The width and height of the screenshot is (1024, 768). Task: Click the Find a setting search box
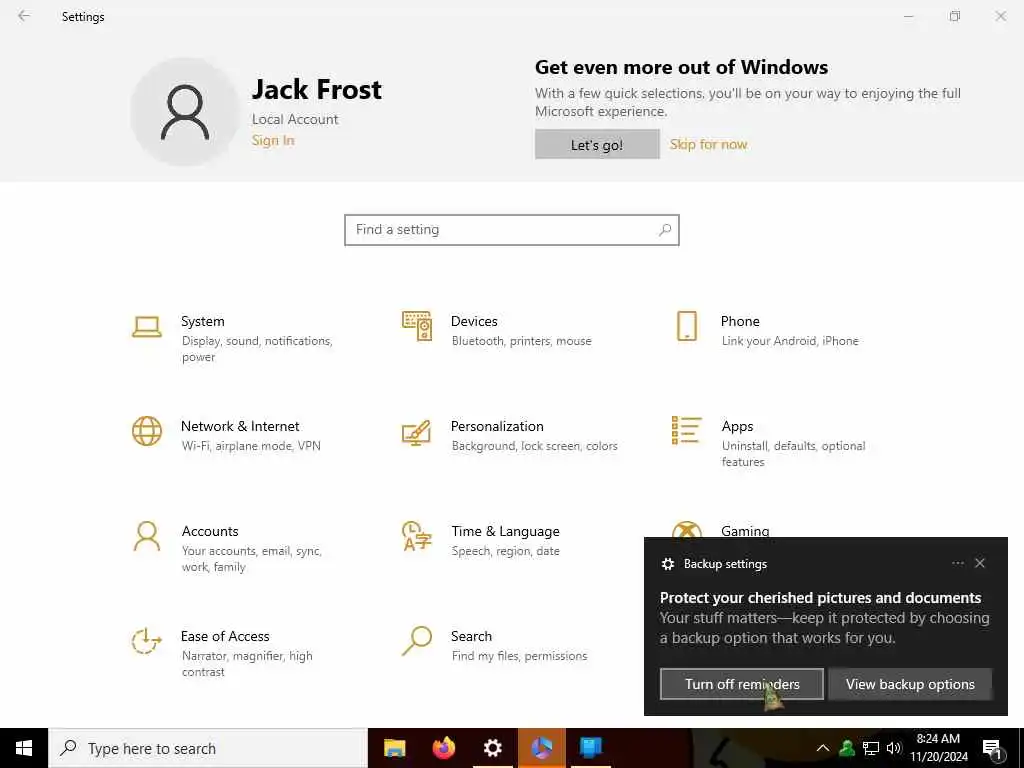click(x=512, y=230)
